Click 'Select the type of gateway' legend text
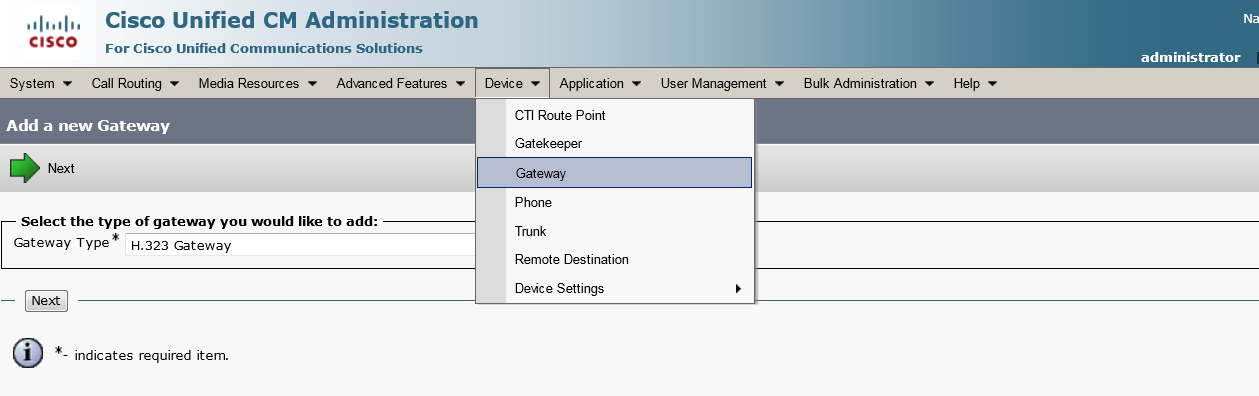 (x=199, y=221)
